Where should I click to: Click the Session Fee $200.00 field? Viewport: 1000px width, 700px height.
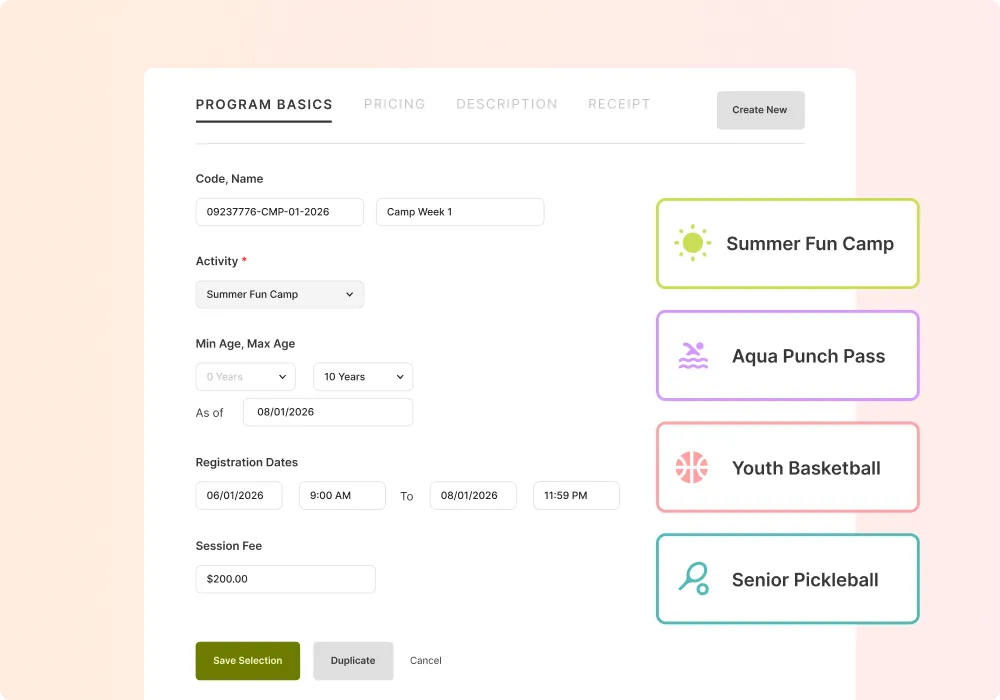pos(286,579)
